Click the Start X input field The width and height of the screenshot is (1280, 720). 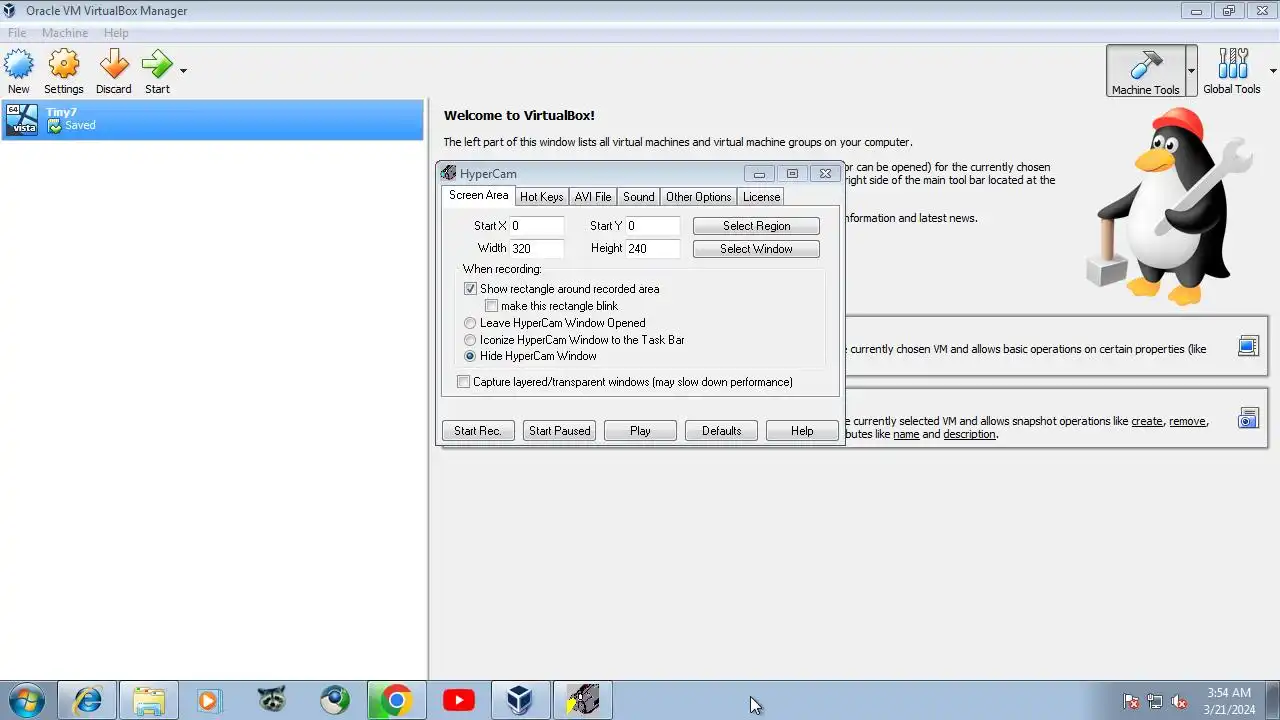click(x=537, y=226)
